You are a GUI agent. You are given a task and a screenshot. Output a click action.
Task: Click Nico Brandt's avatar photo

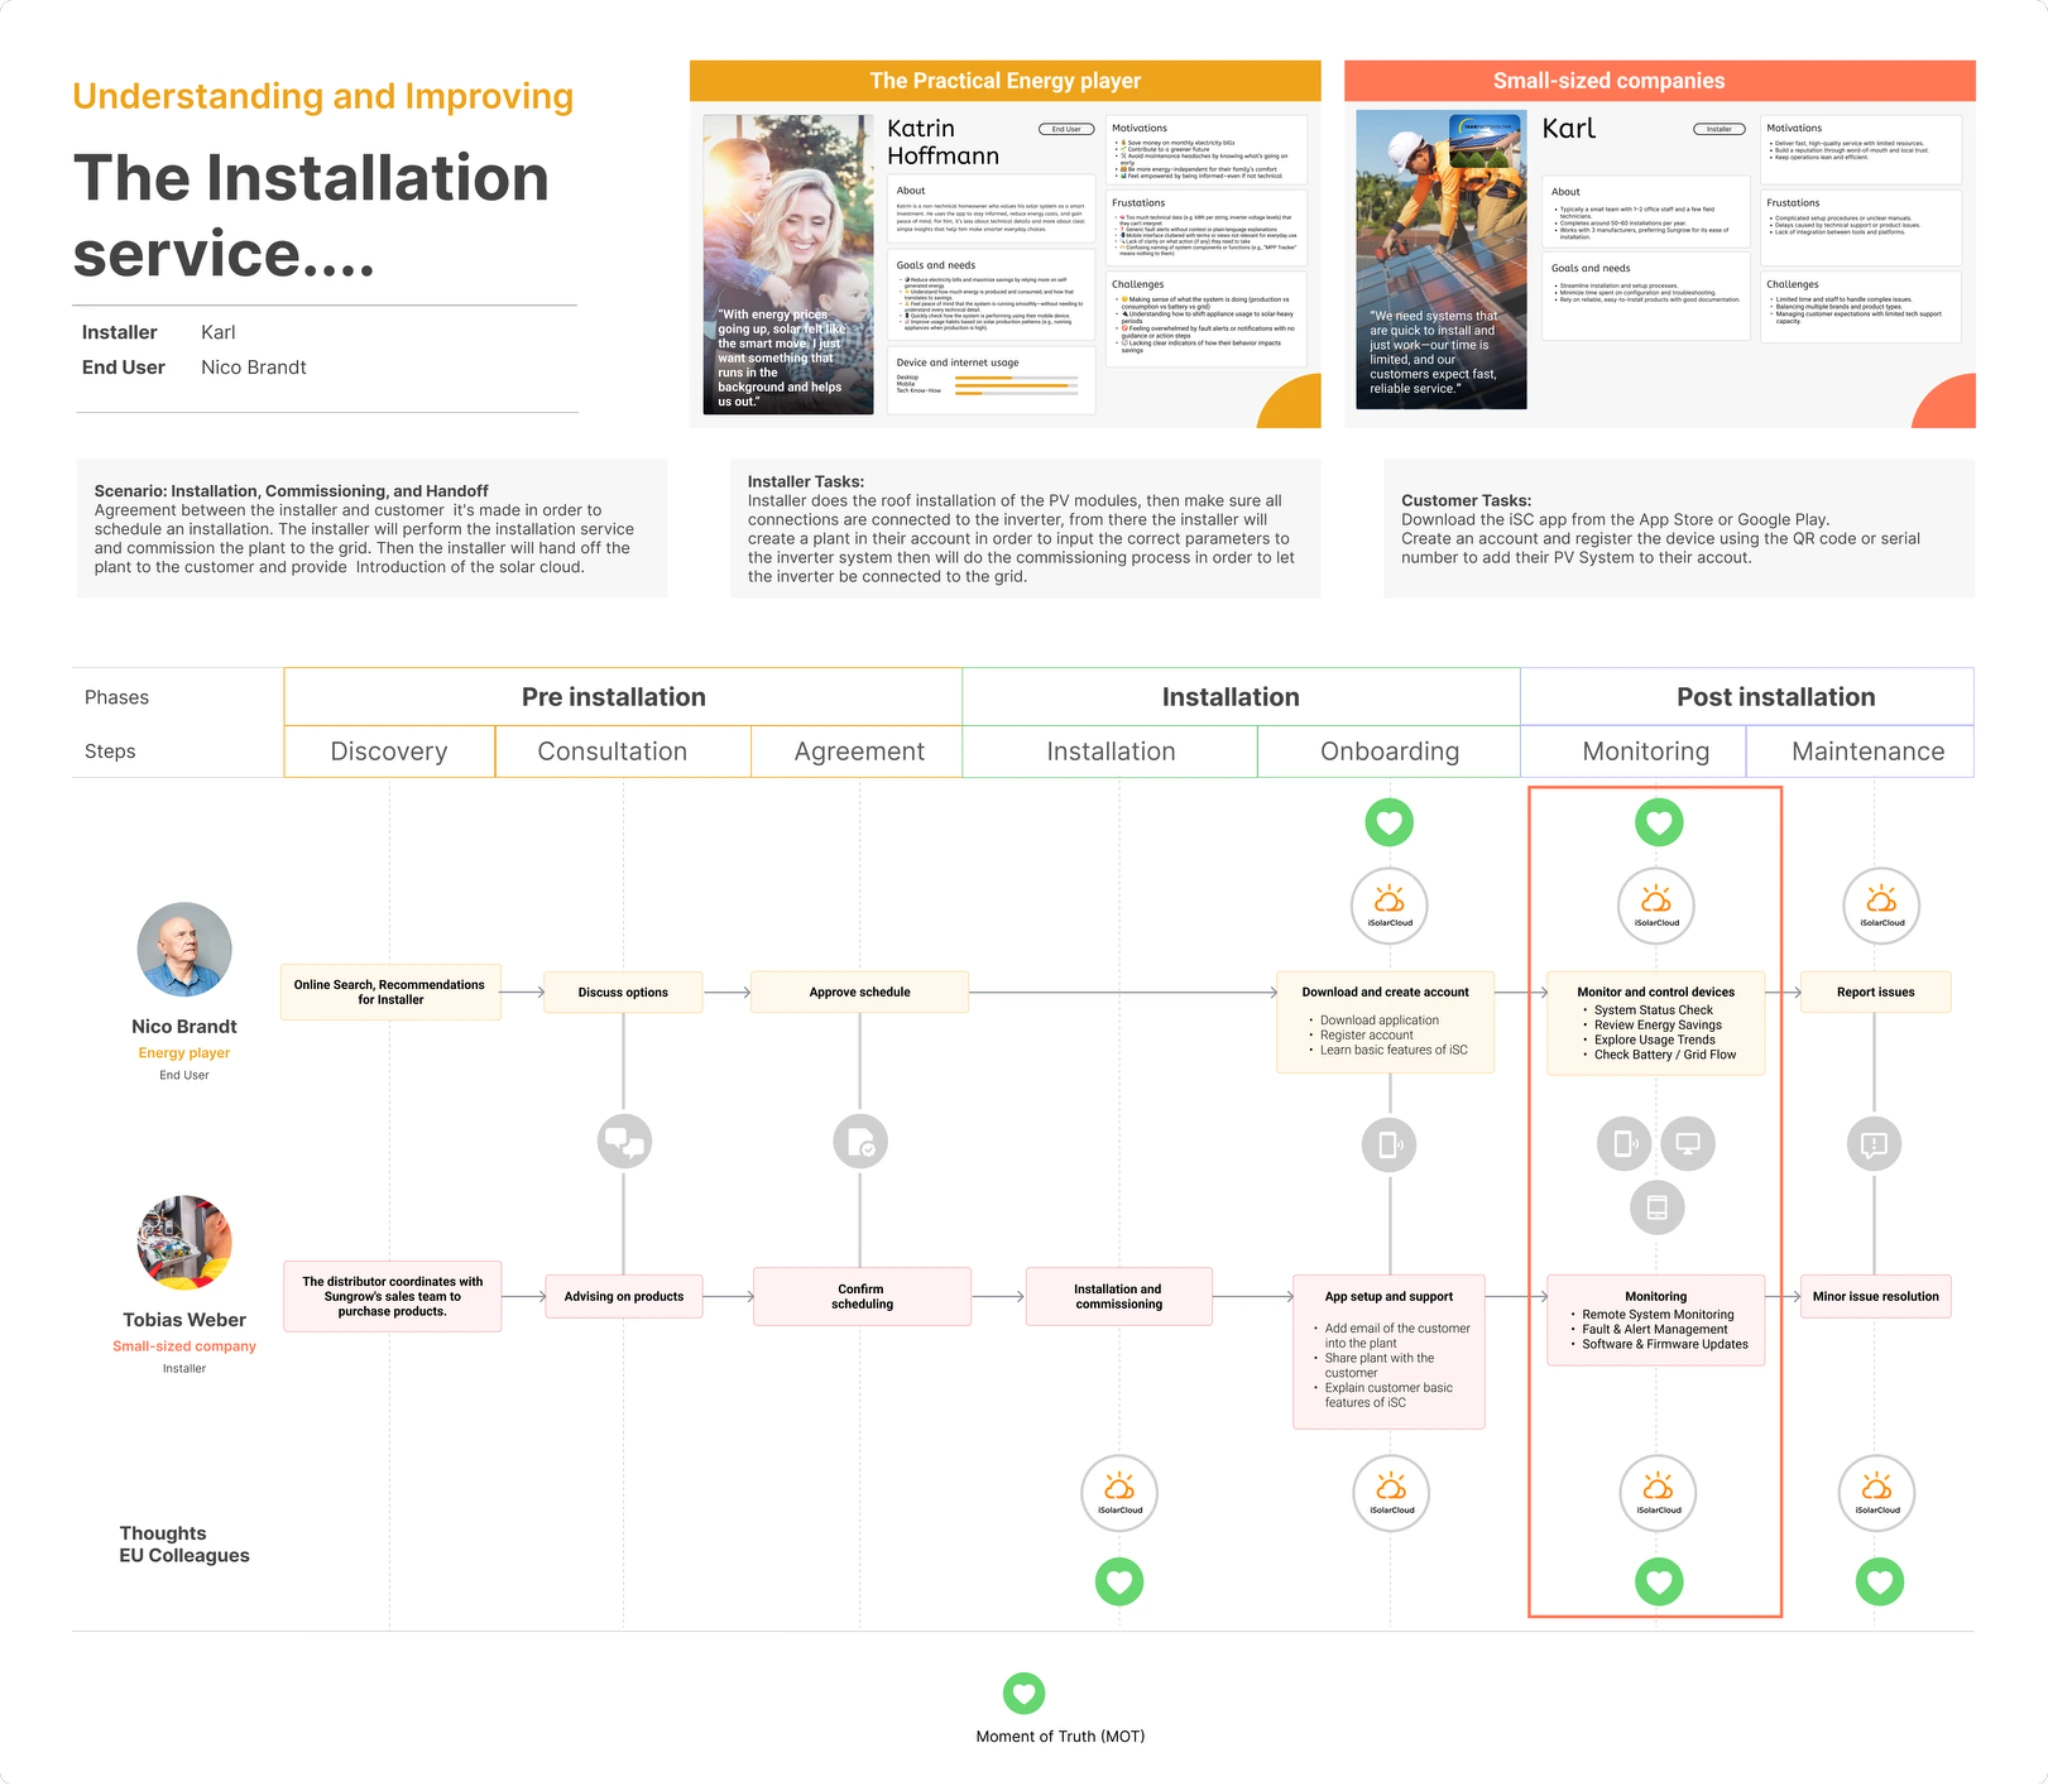coord(184,949)
